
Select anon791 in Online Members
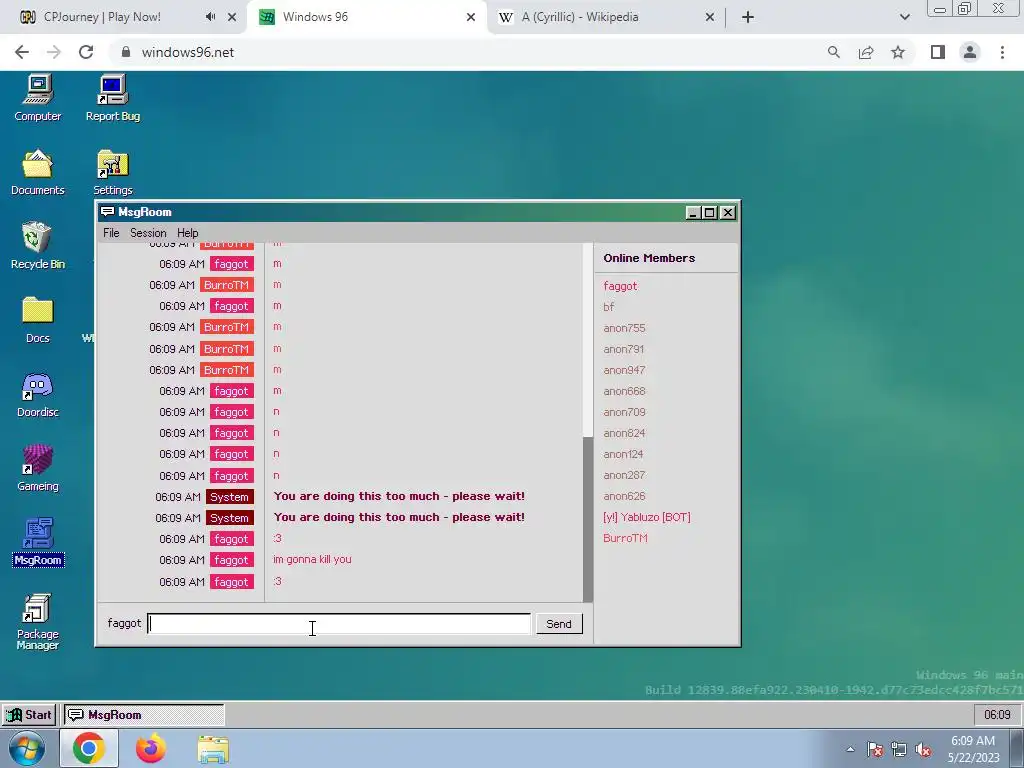tap(624, 349)
